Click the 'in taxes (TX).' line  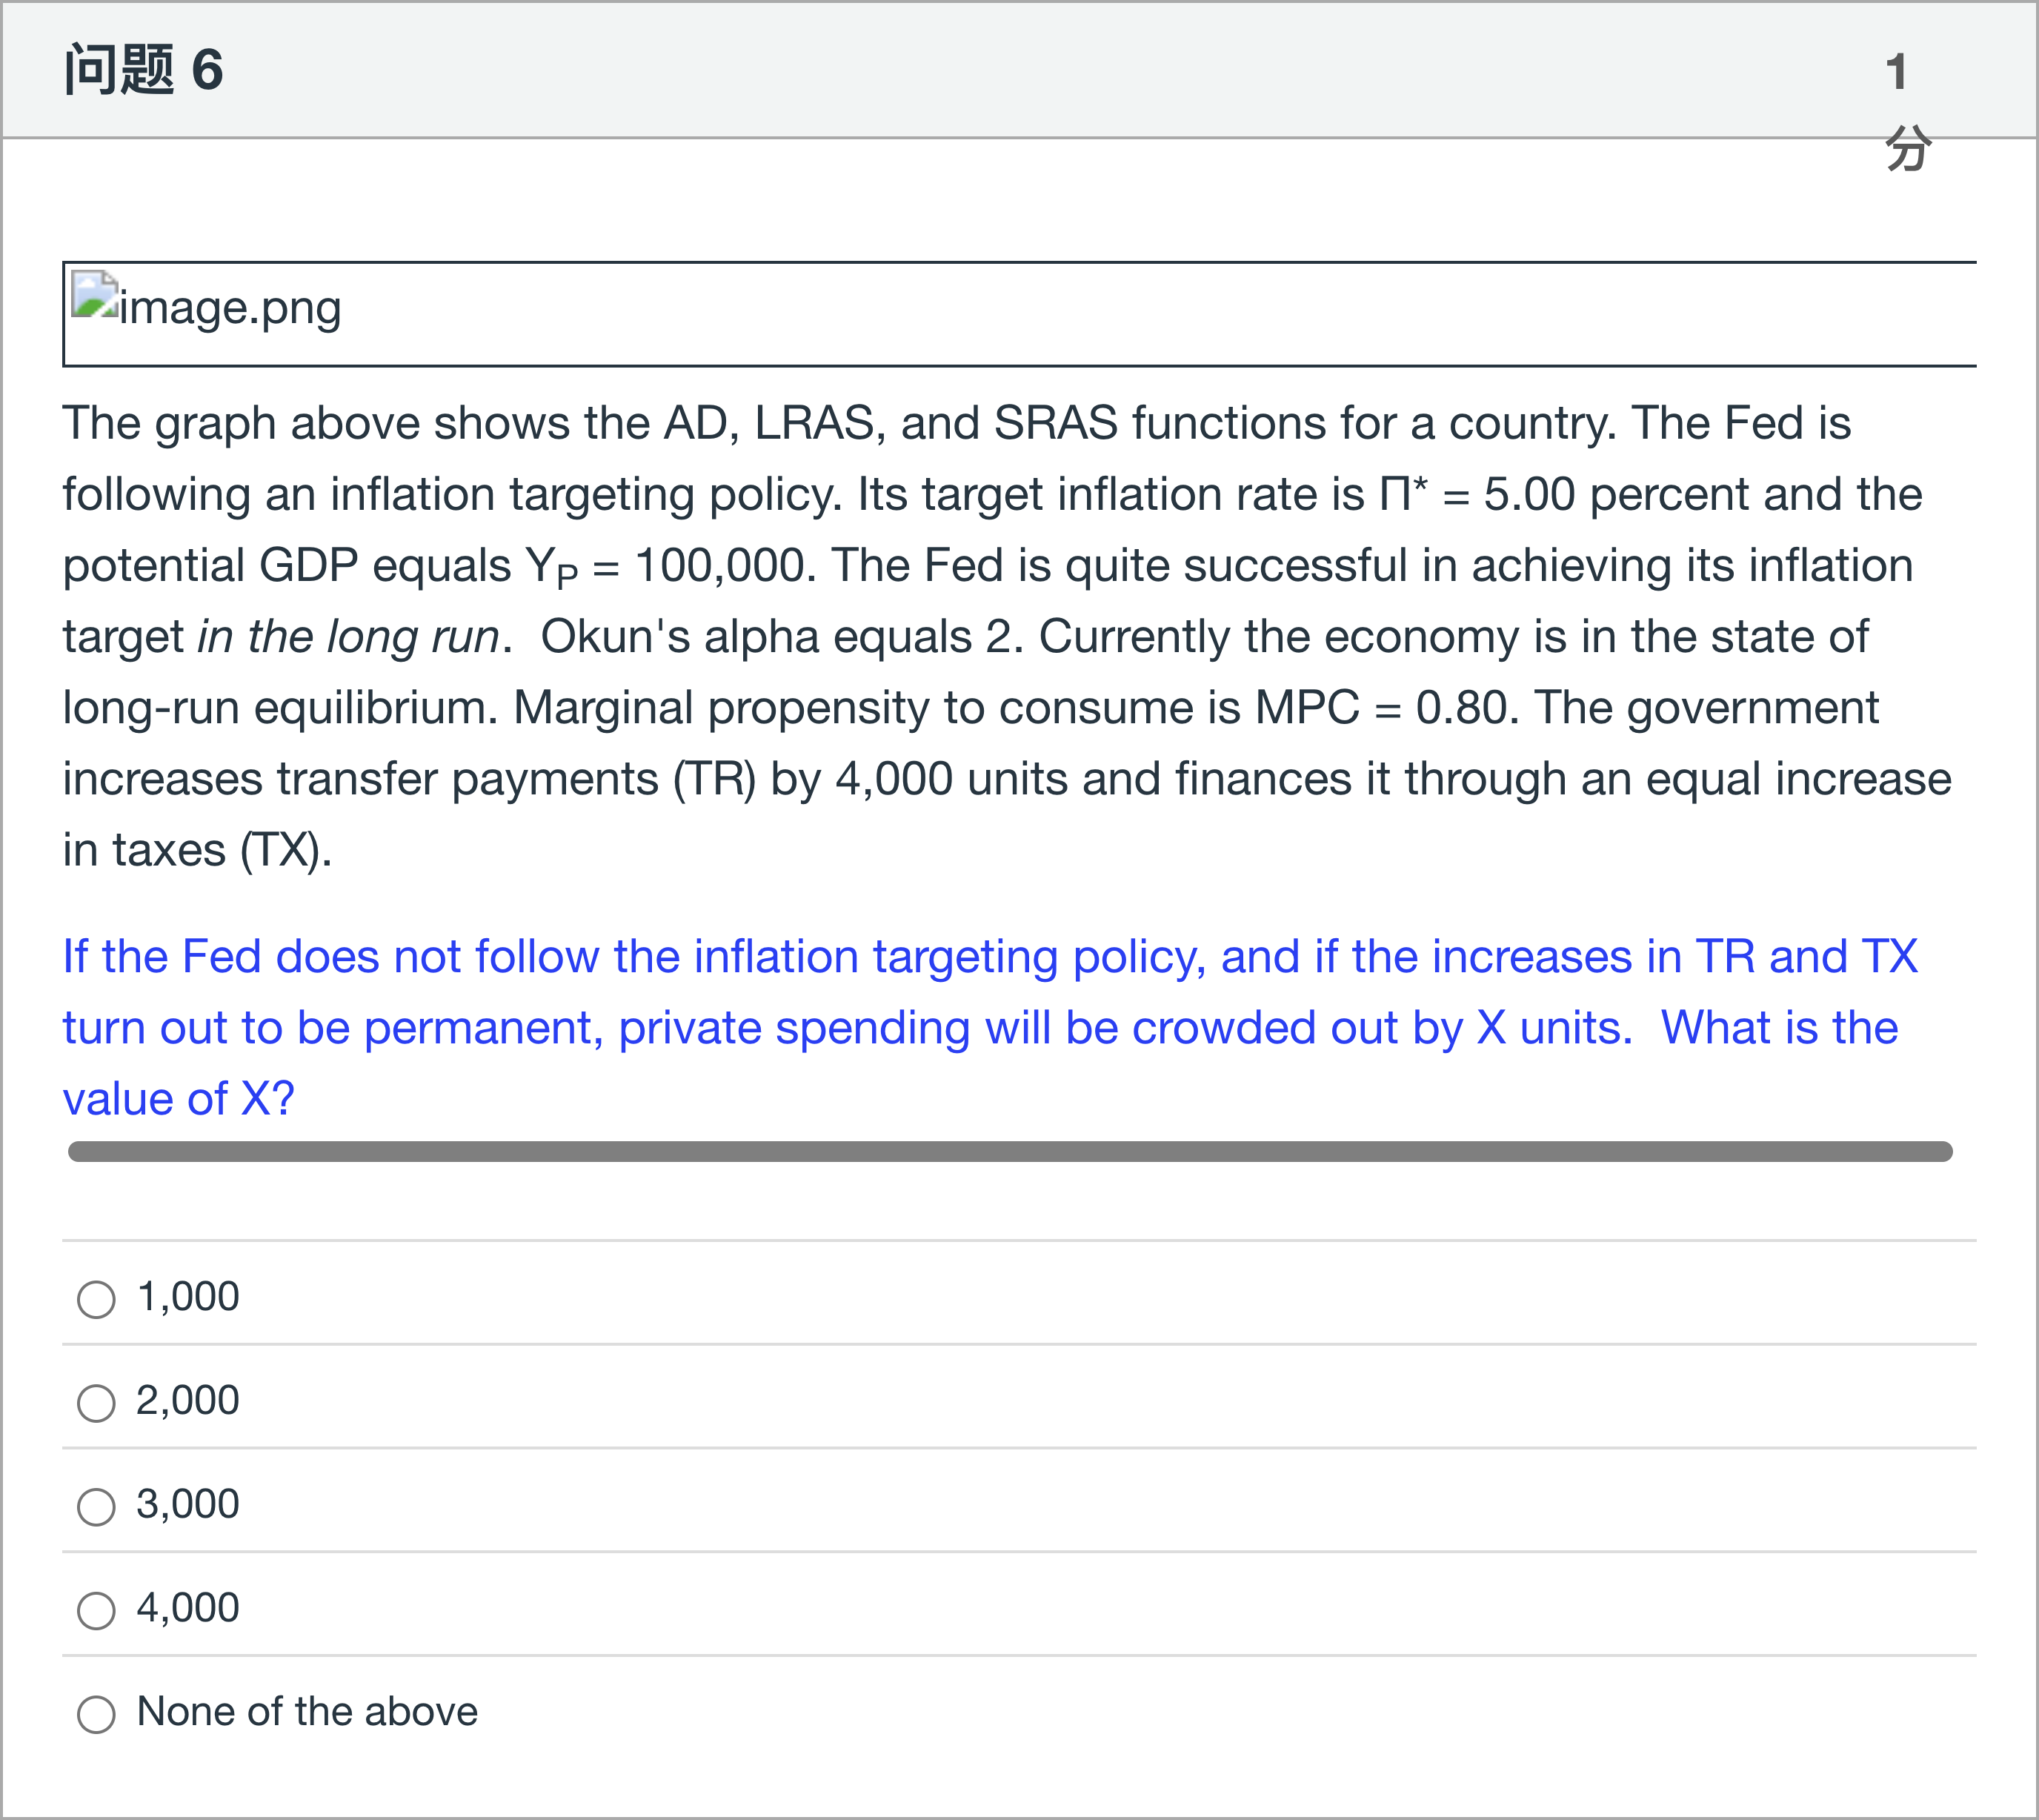[x=197, y=851]
